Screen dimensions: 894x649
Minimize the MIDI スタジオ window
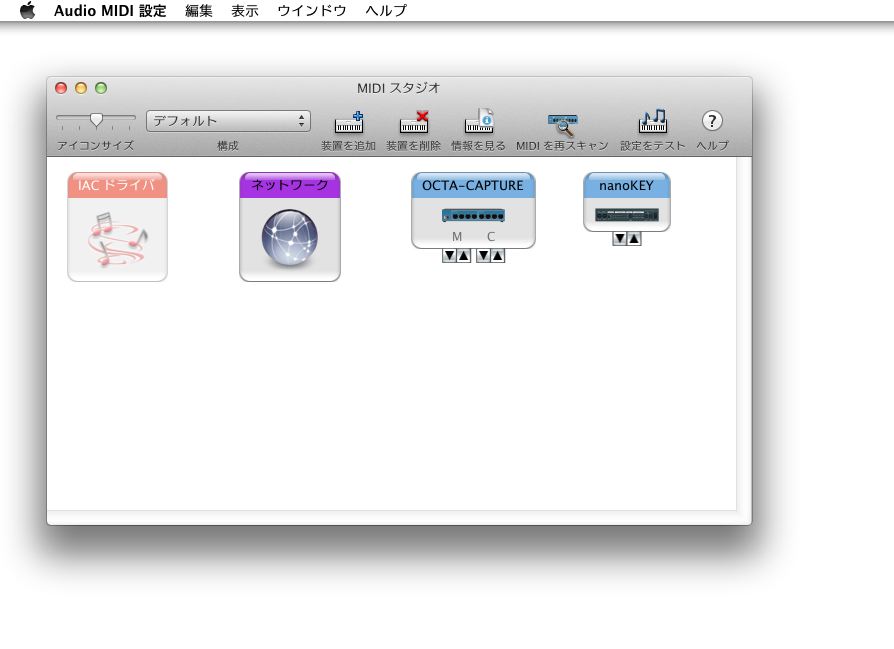(x=81, y=88)
